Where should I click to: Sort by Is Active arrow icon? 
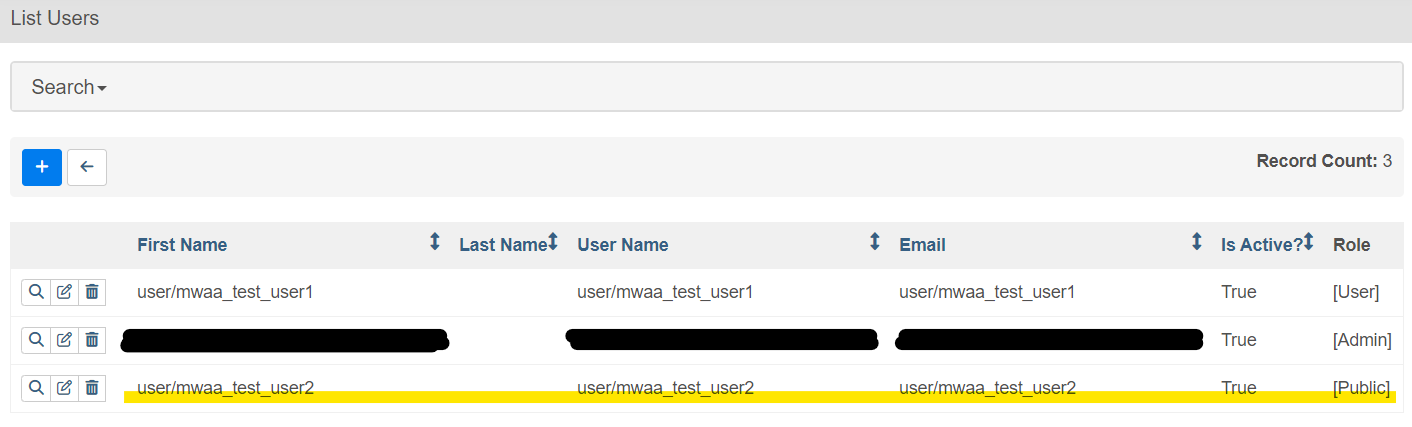coord(1308,242)
